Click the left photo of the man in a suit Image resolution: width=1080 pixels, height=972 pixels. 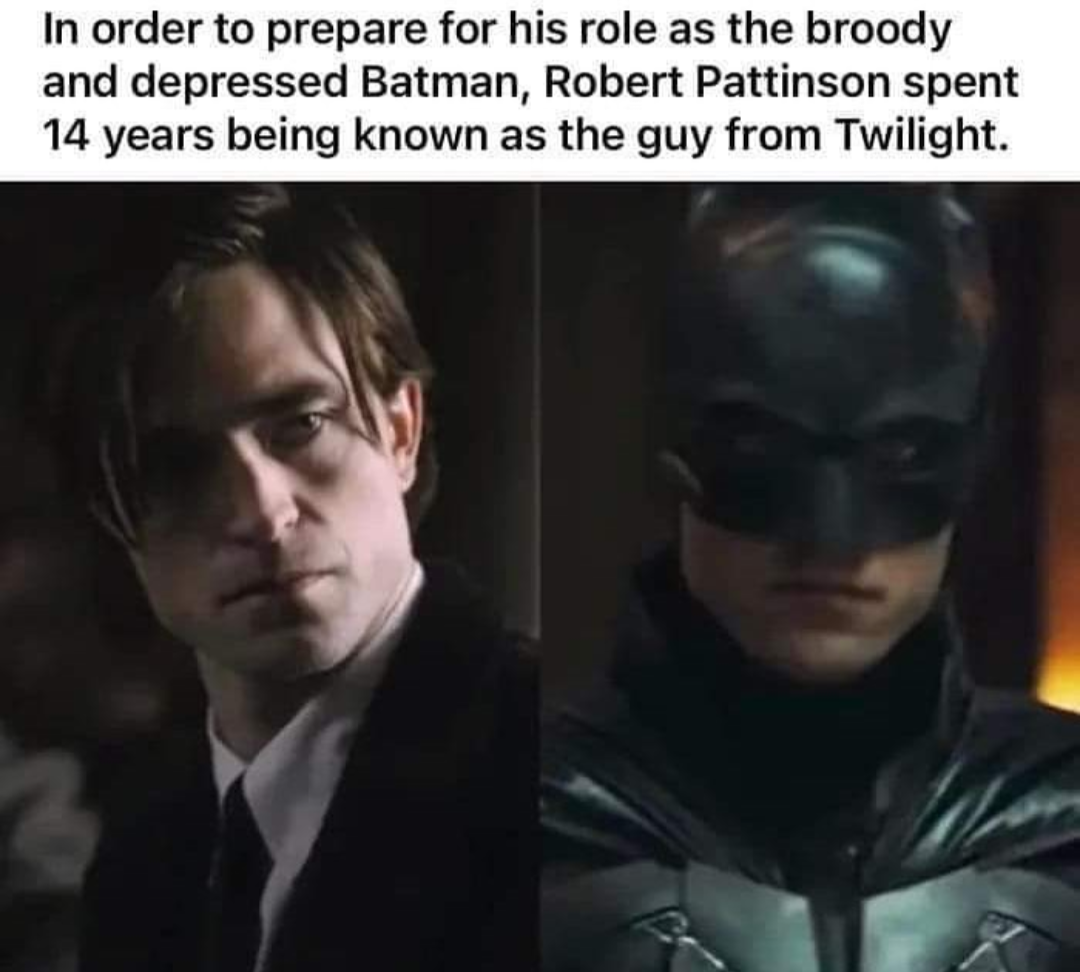pyautogui.click(x=269, y=577)
